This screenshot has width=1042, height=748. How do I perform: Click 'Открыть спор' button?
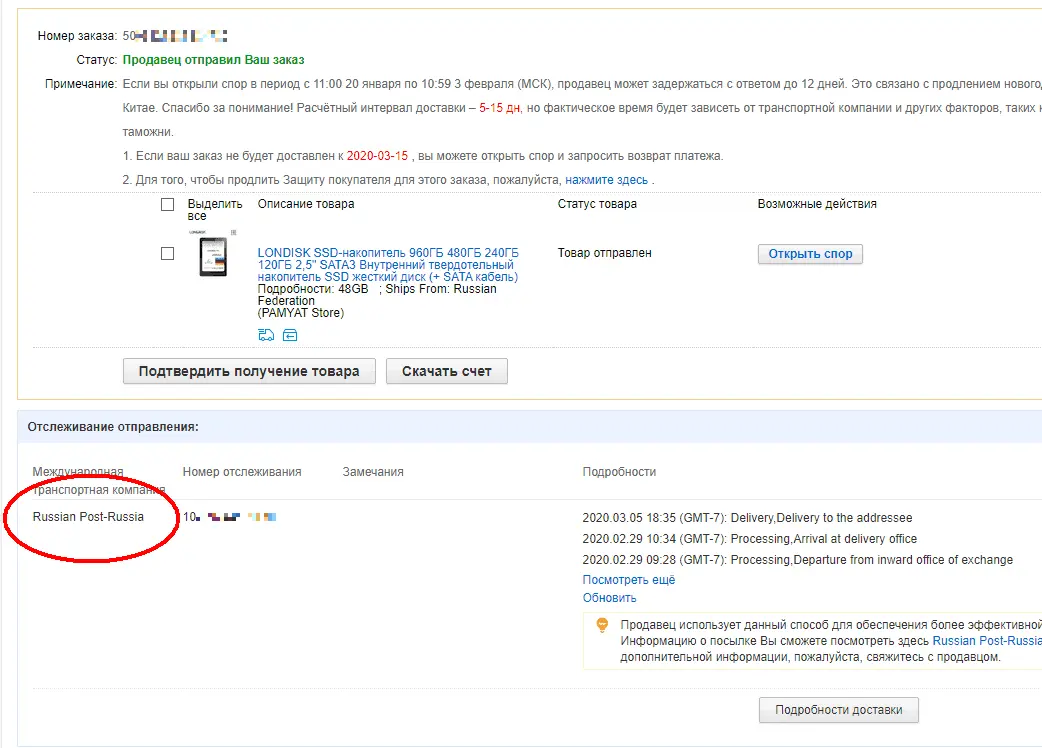click(810, 254)
